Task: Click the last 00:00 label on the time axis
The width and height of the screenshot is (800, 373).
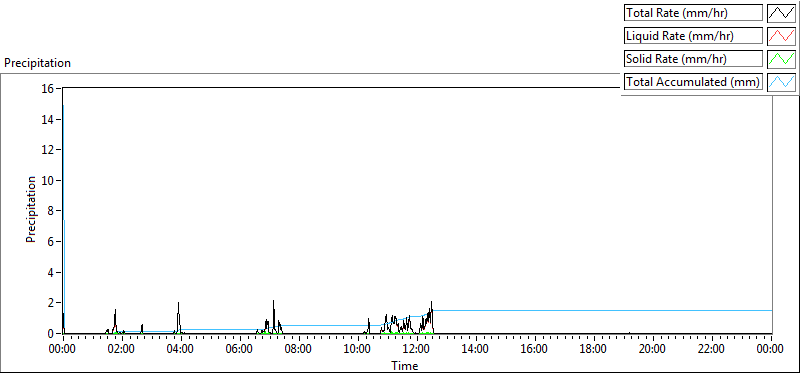Action: click(x=771, y=350)
